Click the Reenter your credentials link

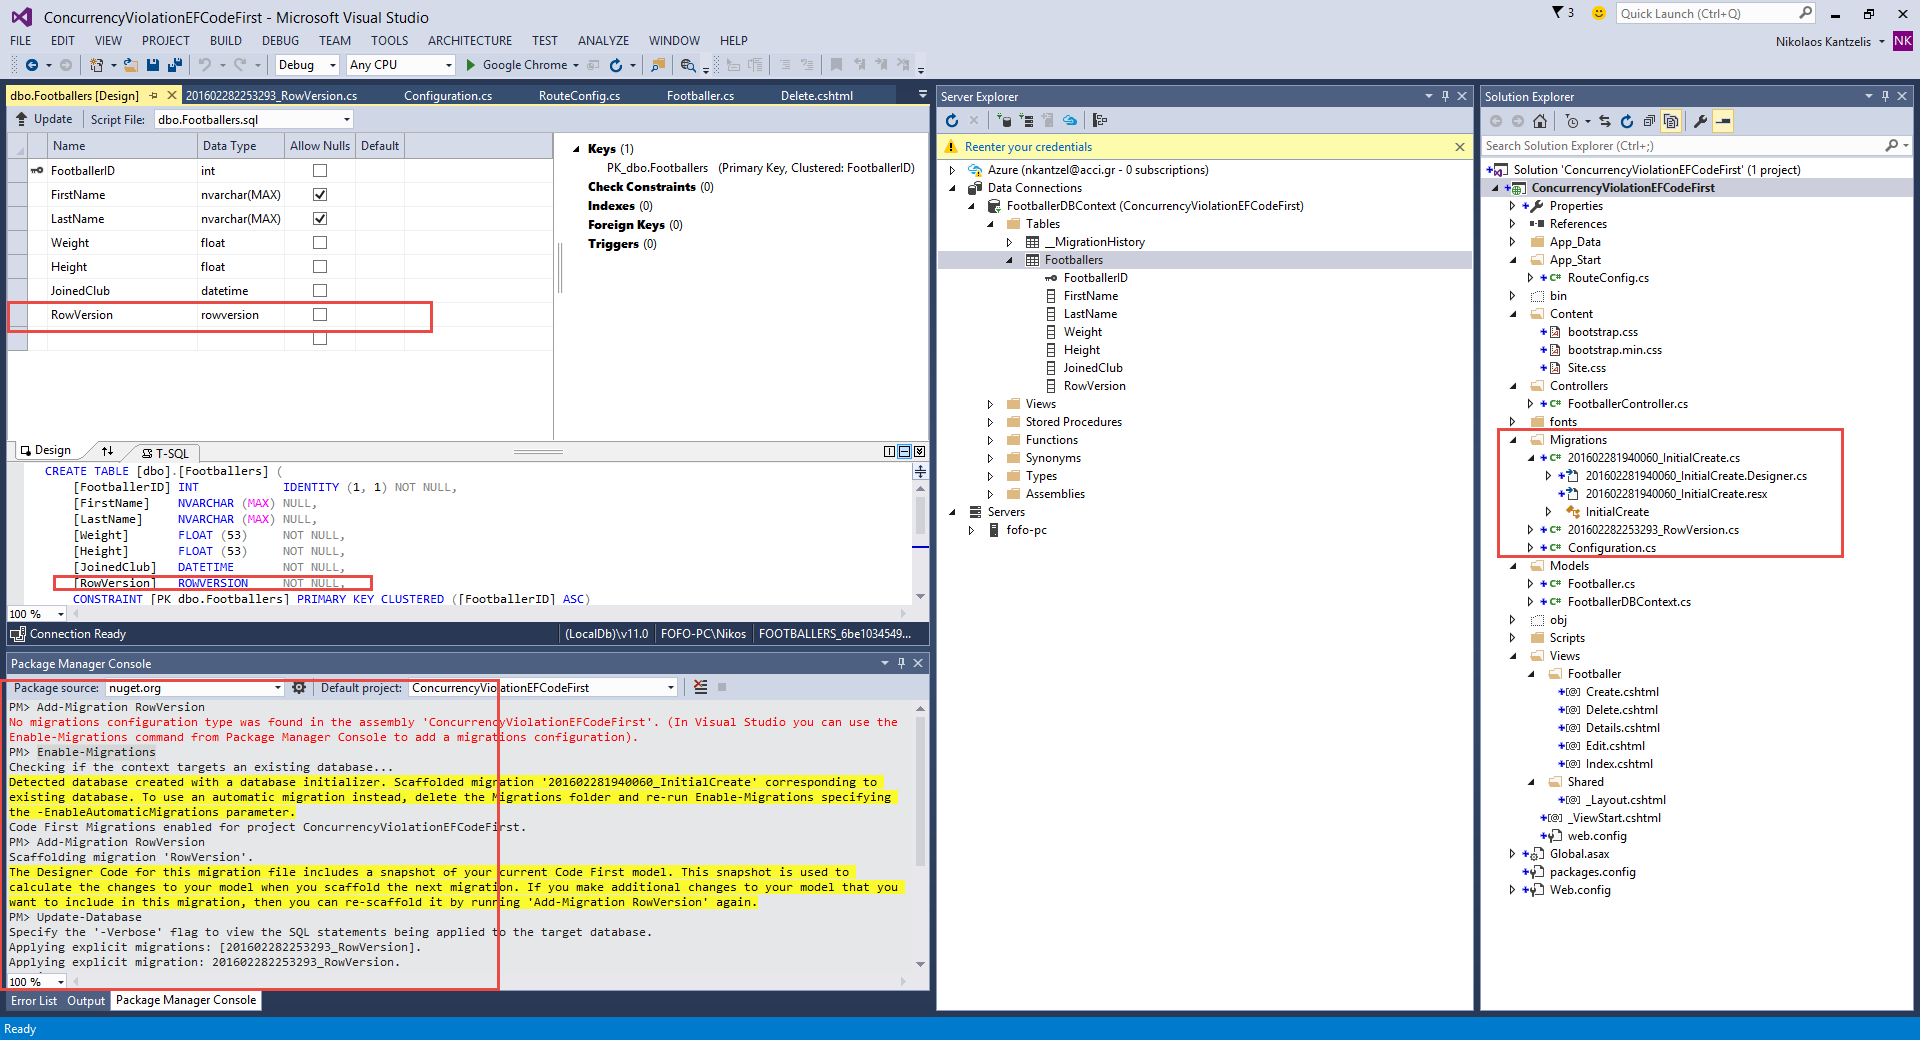pyautogui.click(x=1028, y=147)
